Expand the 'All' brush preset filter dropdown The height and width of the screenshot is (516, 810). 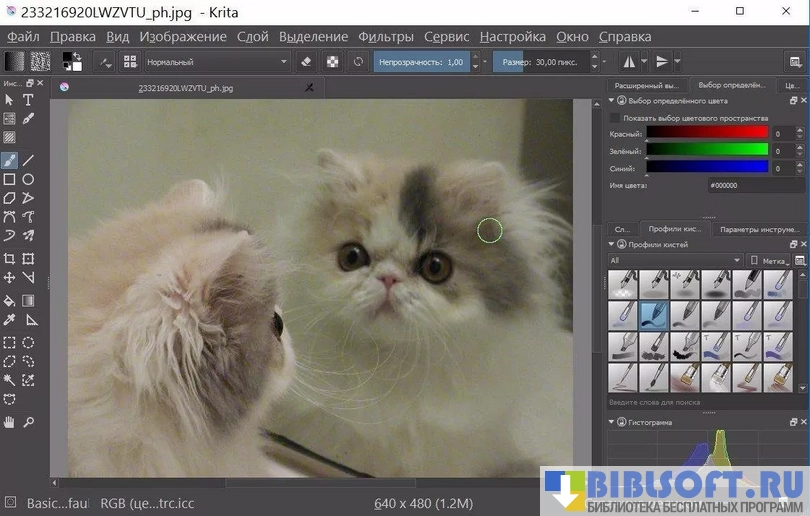click(x=674, y=261)
